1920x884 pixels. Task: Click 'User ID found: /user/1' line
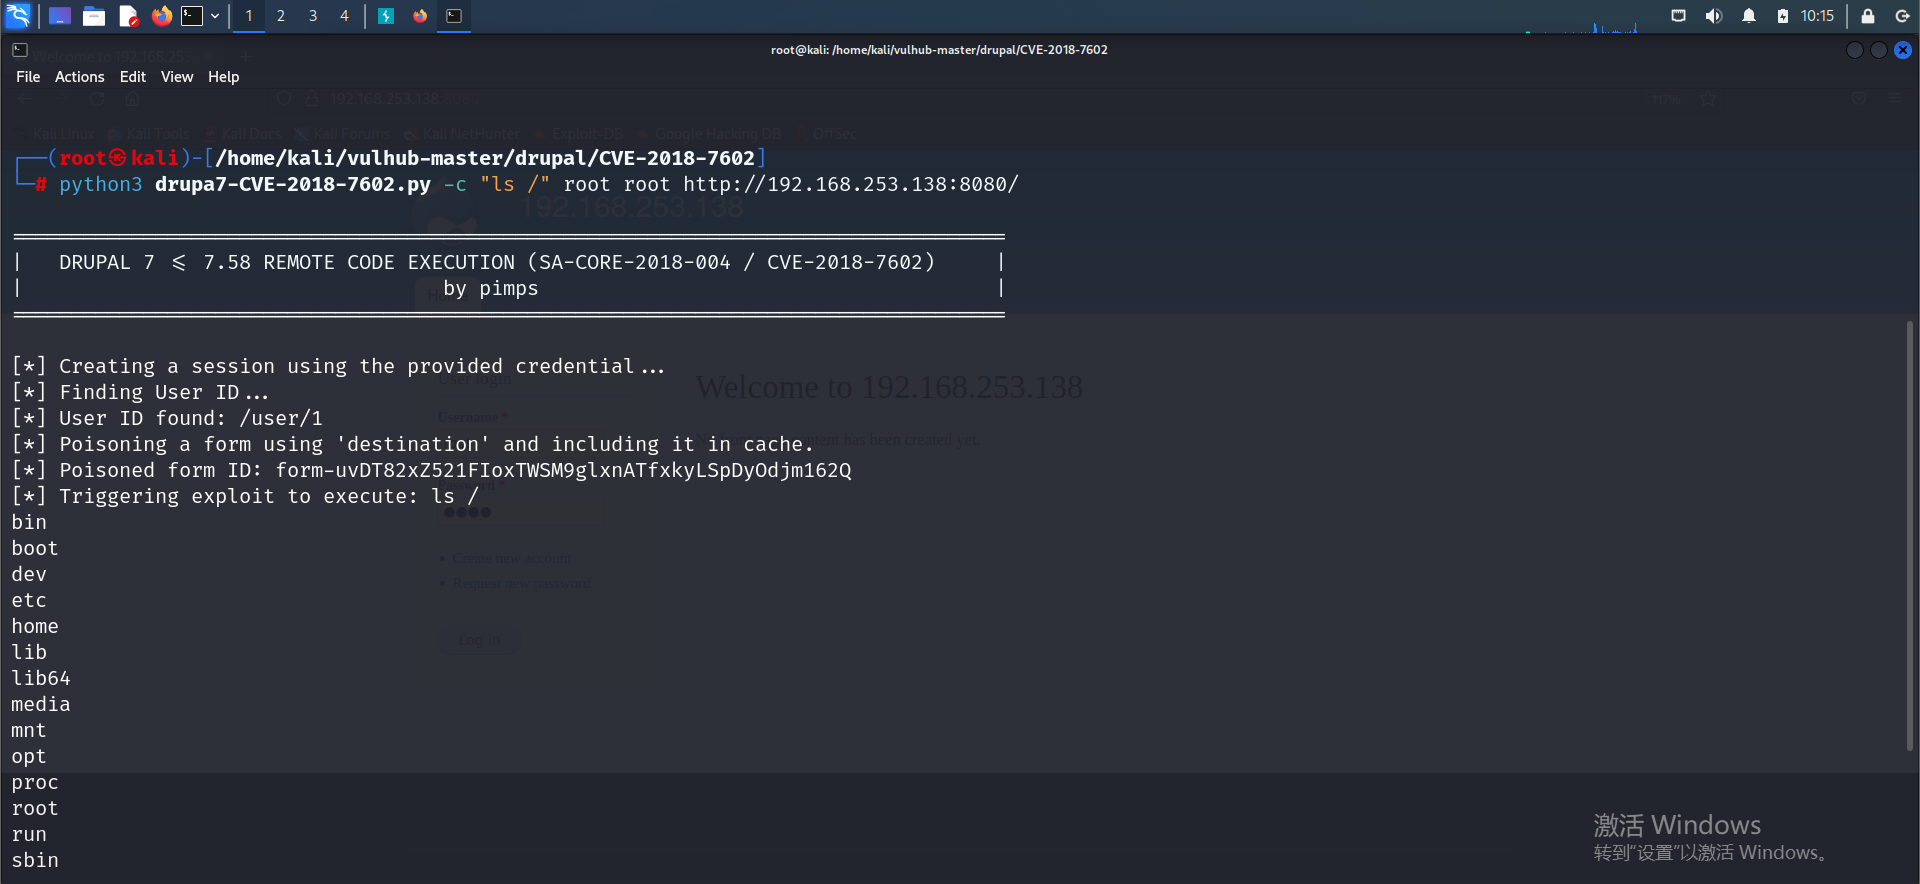click(167, 418)
